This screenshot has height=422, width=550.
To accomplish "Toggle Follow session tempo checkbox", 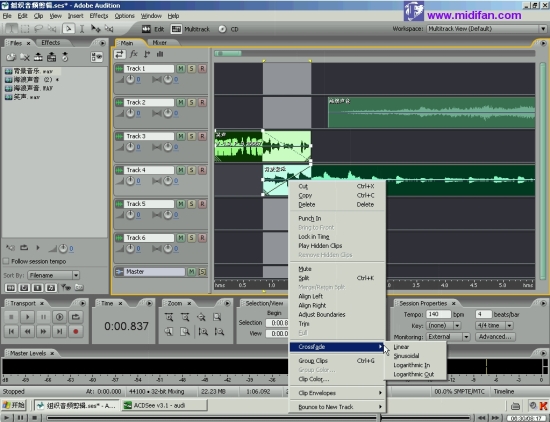I will (x=6, y=261).
